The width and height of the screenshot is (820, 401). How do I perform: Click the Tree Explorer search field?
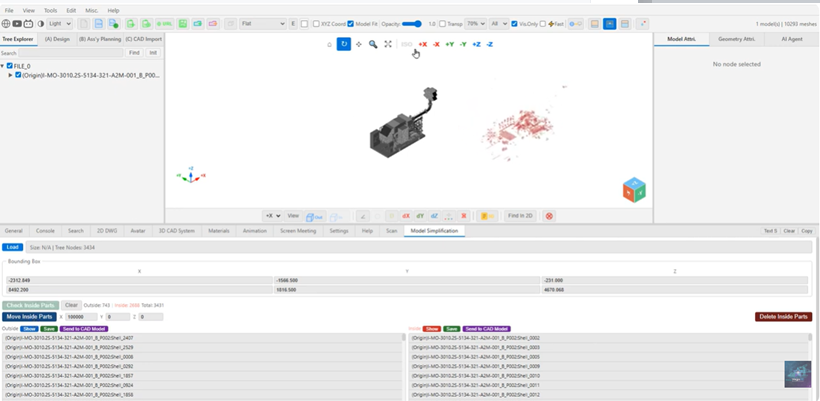click(71, 53)
